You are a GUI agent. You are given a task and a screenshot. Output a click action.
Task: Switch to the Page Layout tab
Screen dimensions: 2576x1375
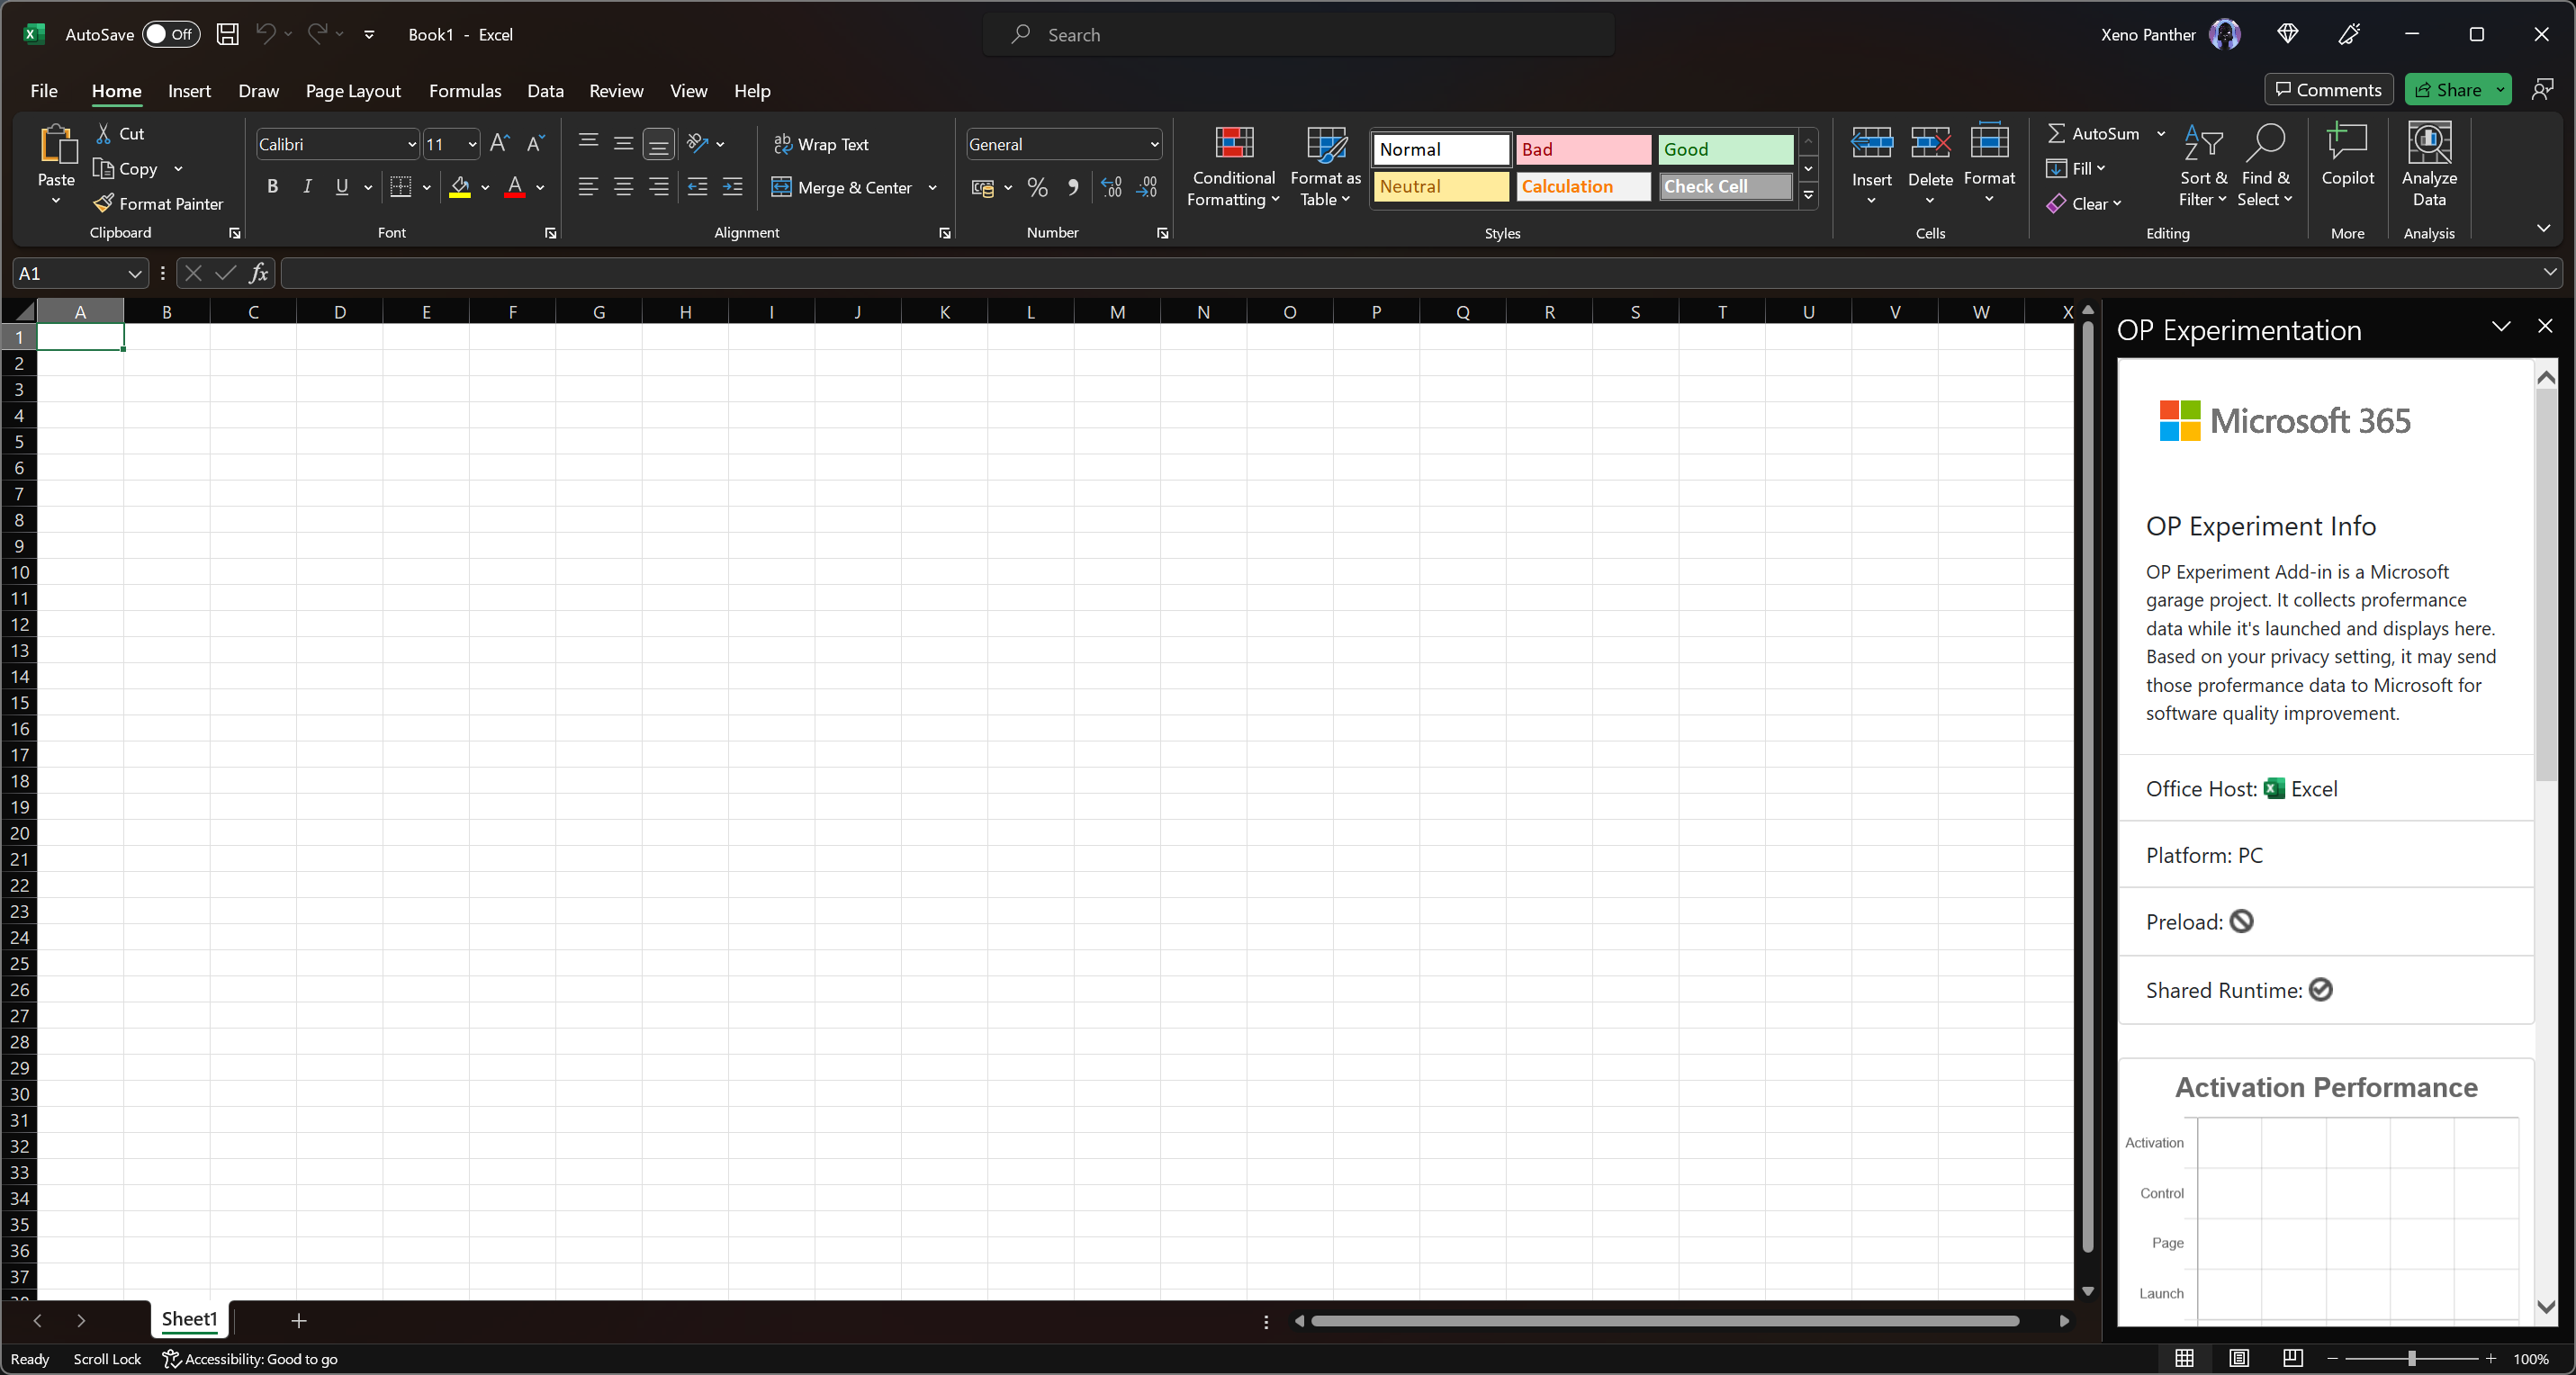click(353, 90)
